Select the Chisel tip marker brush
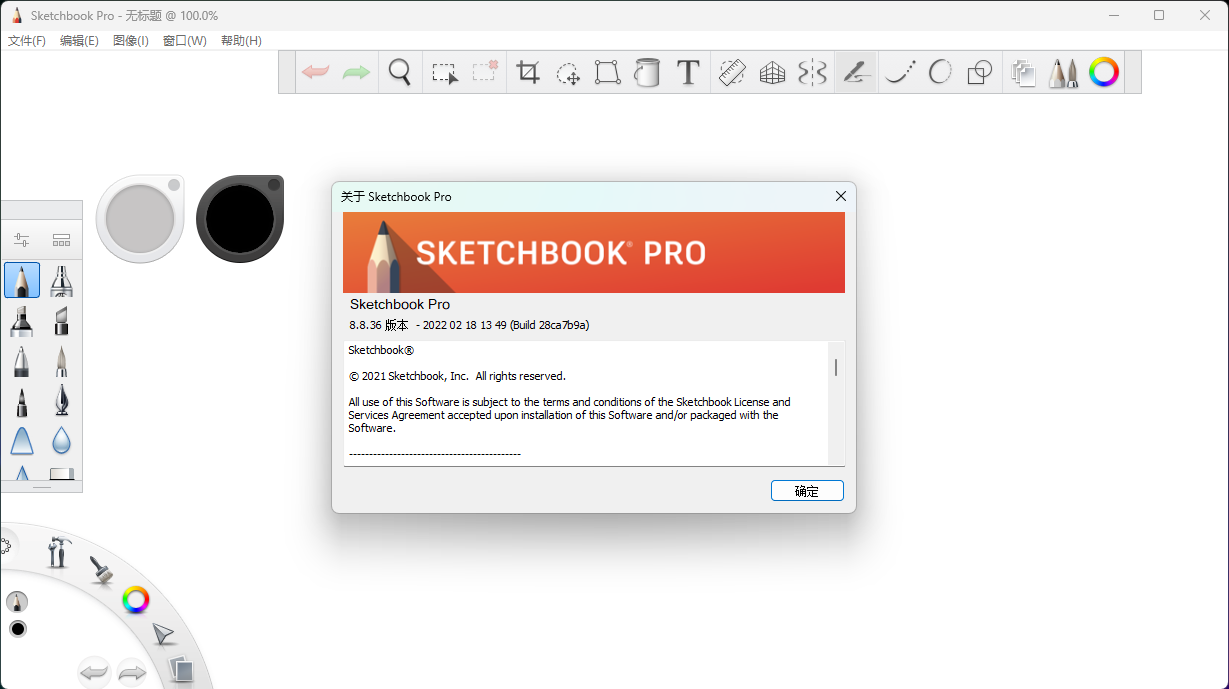This screenshot has height=689, width=1229. click(61, 321)
